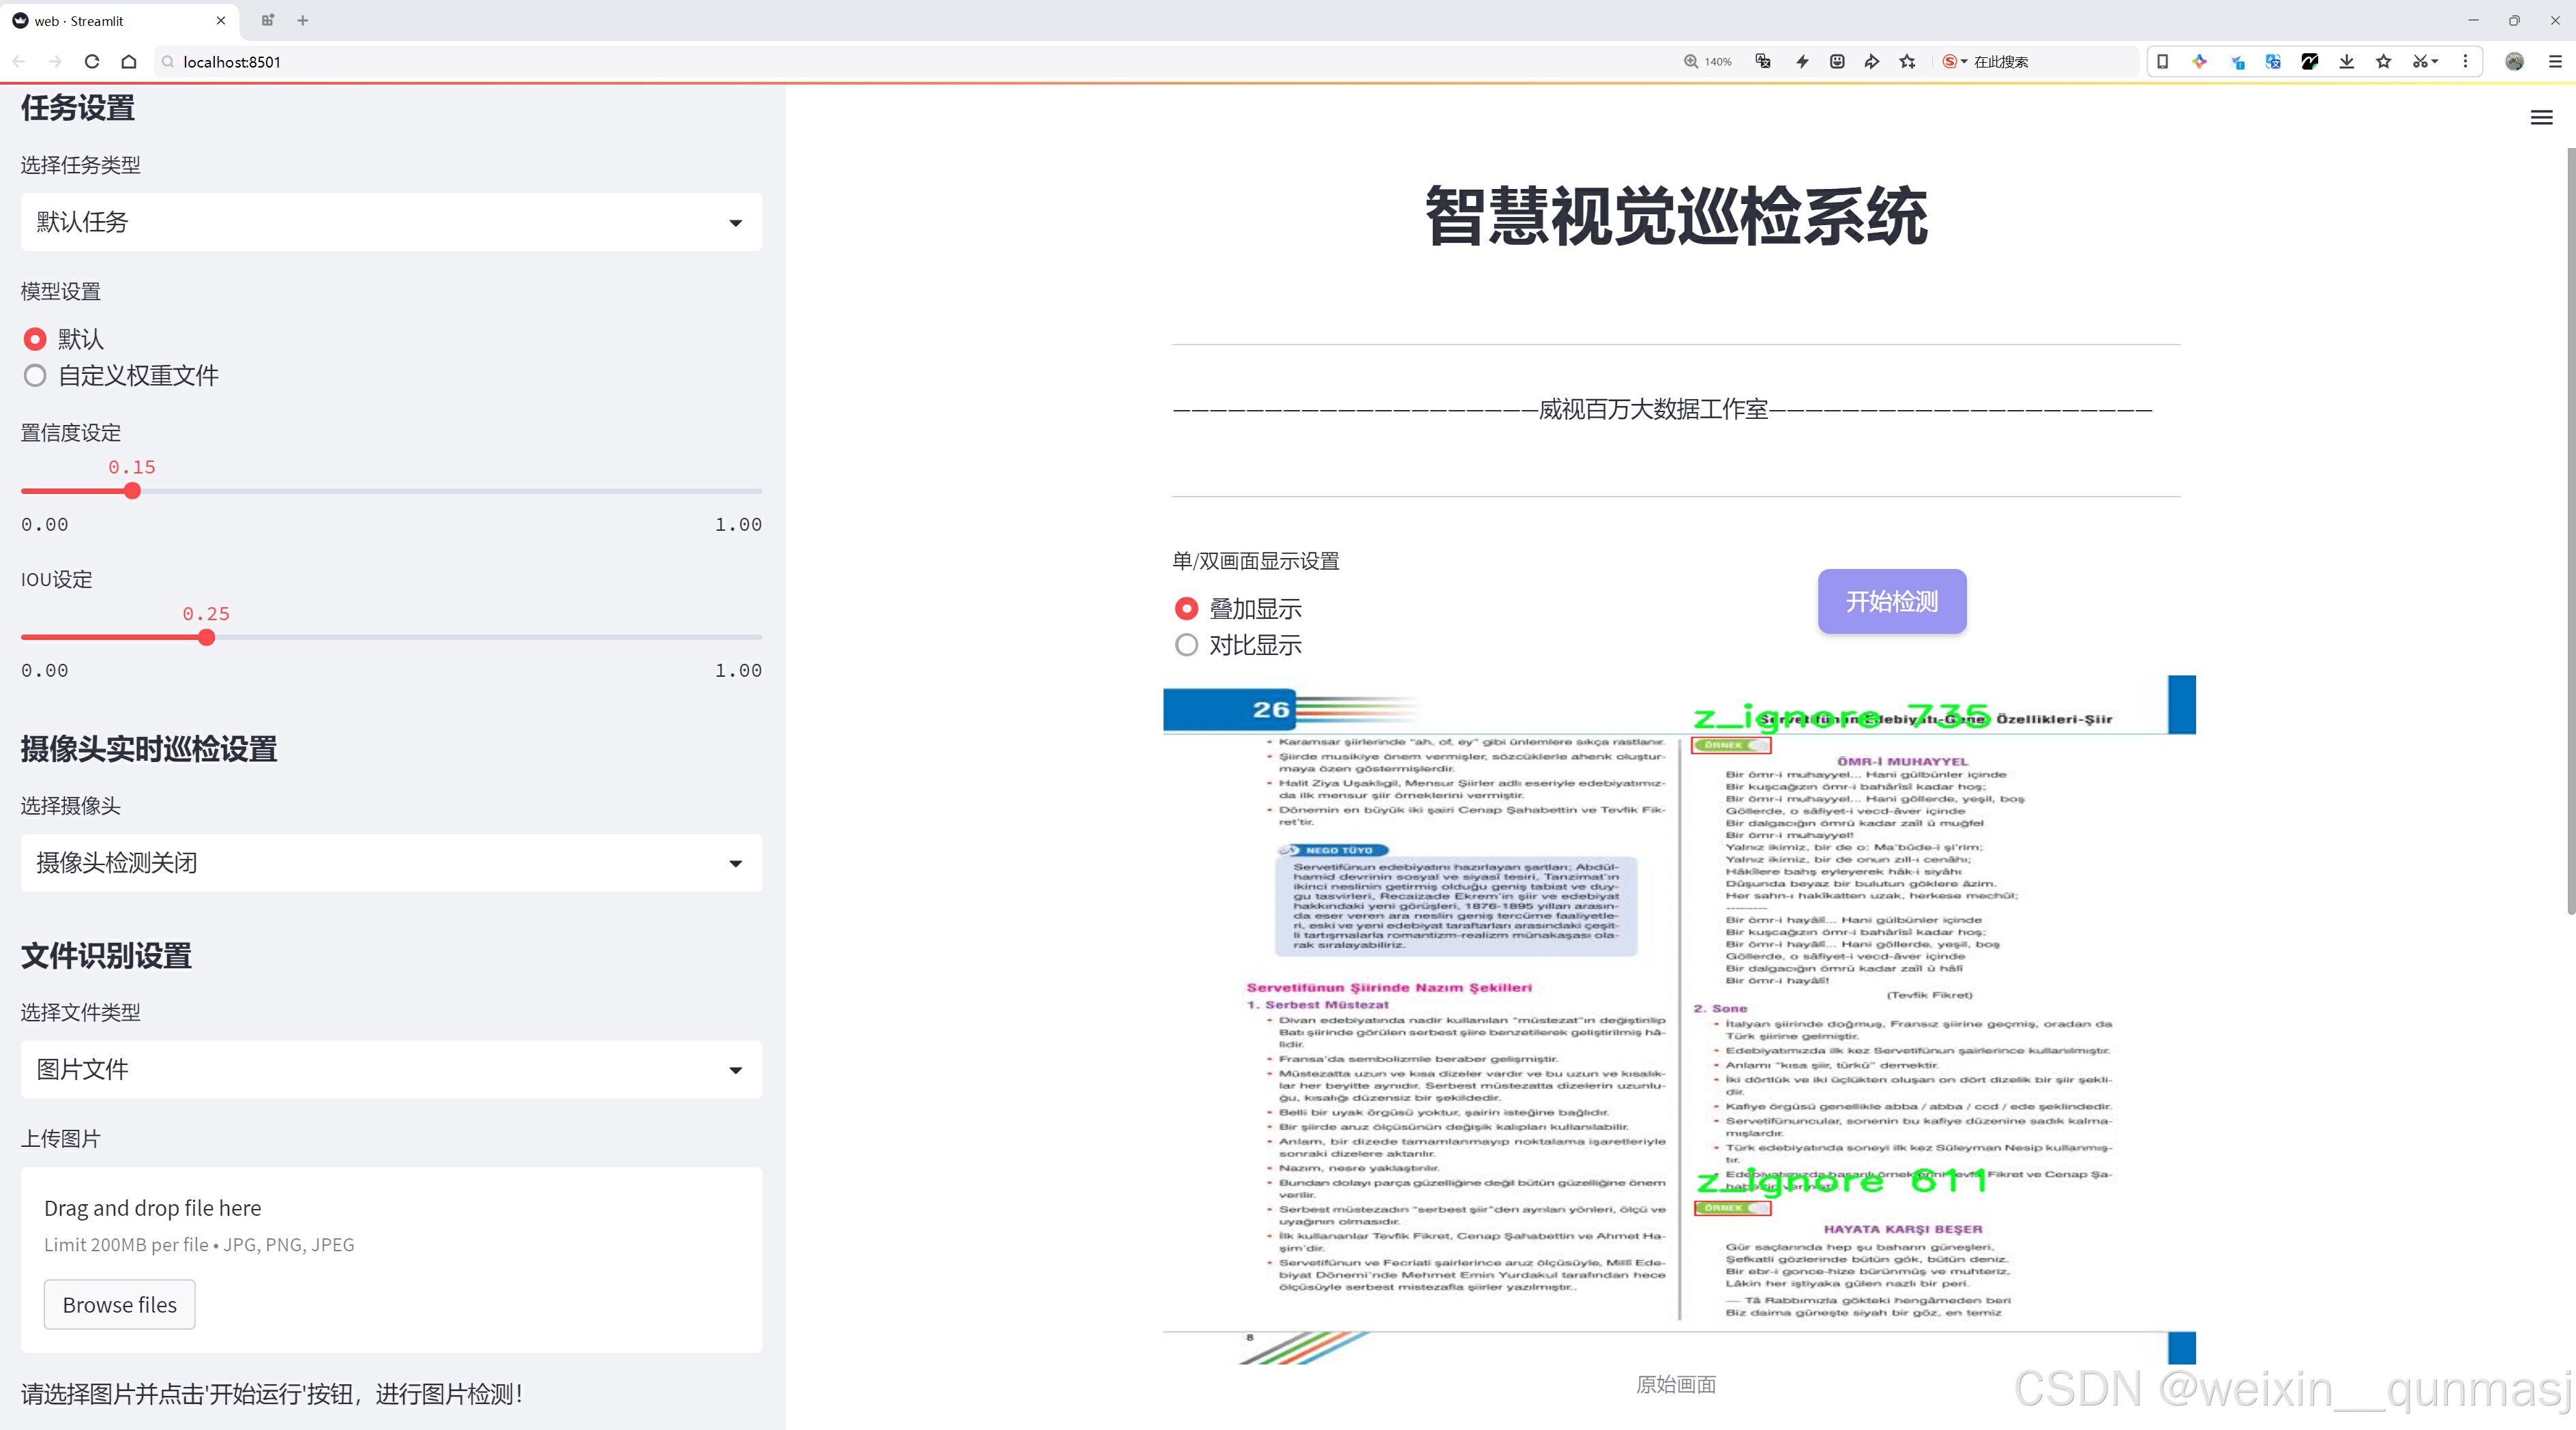Open the mobile device view icon
The height and width of the screenshot is (1430, 2576).
click(x=2162, y=62)
